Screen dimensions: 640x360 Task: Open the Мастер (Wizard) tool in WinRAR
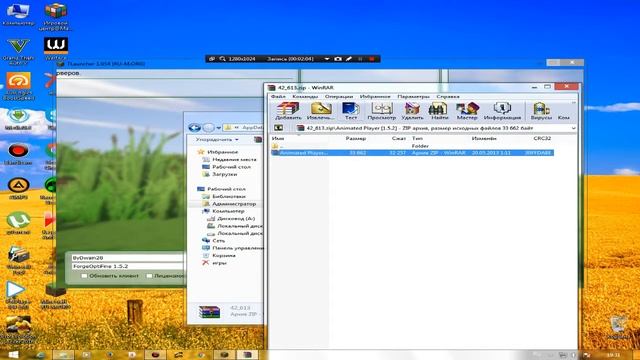467,111
